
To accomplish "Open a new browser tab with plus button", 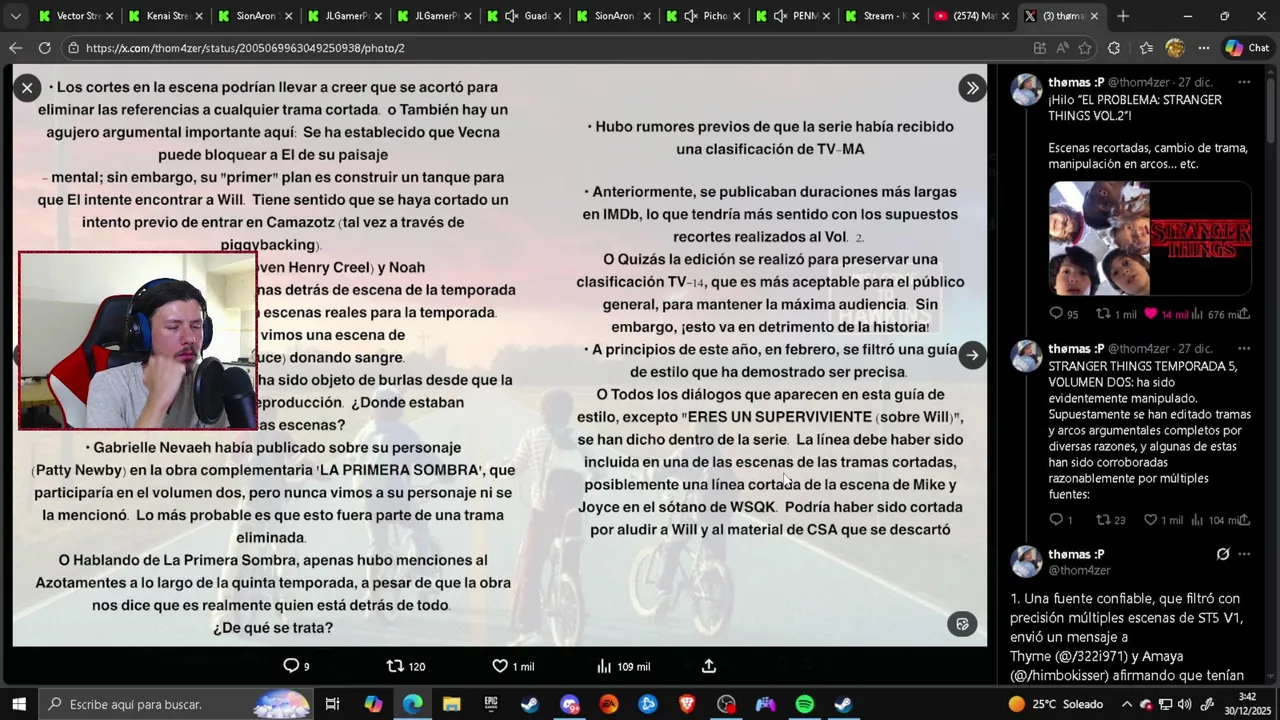I will click(x=1123, y=16).
